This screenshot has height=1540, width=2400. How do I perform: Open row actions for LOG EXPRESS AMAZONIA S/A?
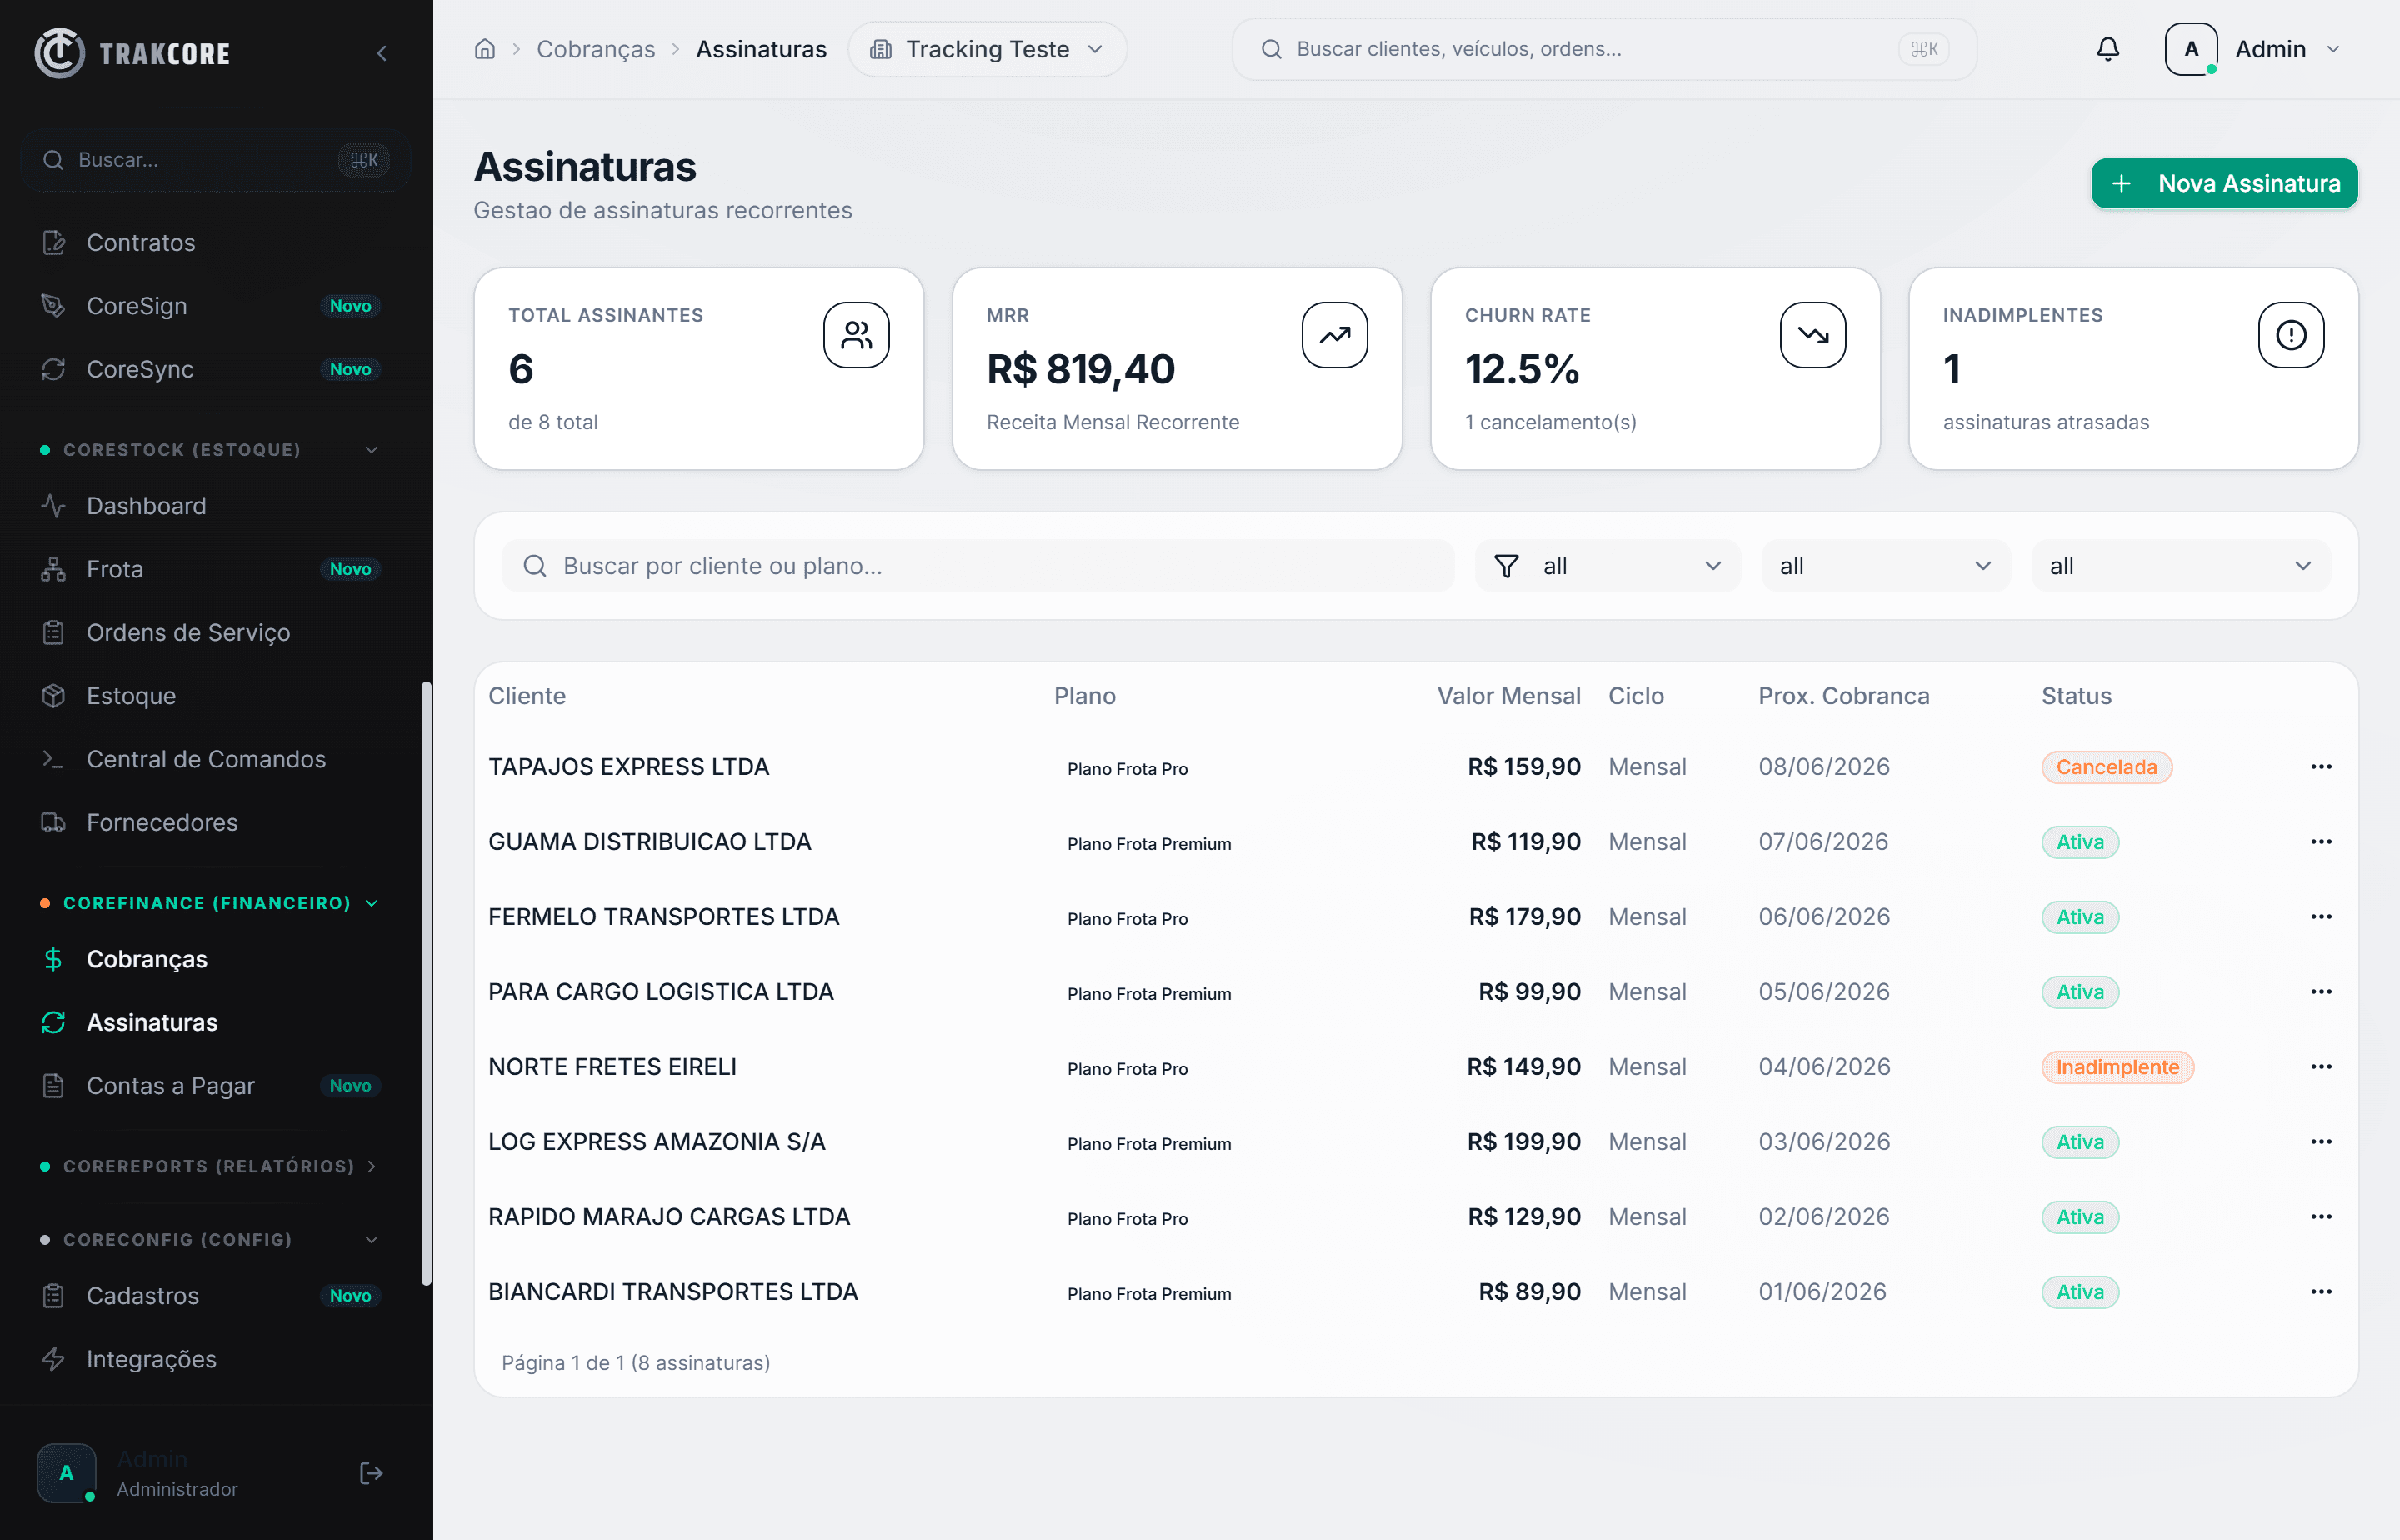pyautogui.click(x=2321, y=1142)
